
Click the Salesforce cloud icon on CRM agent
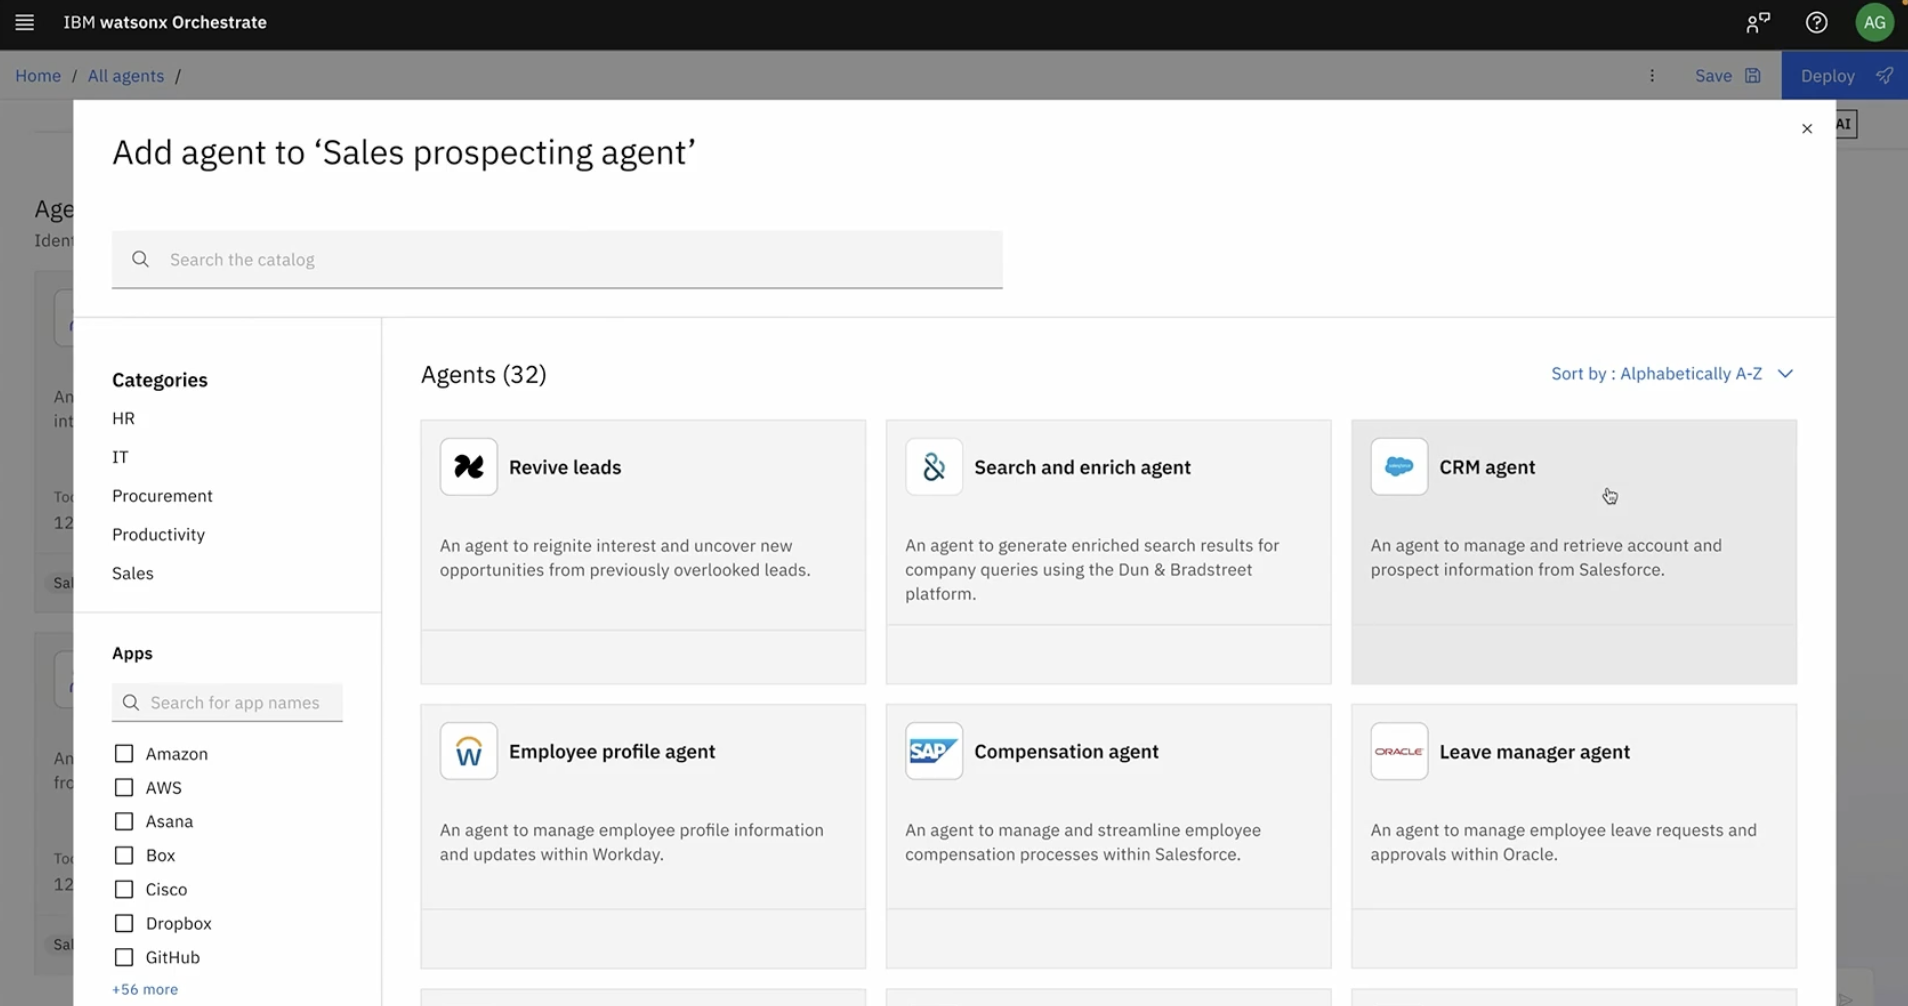pyautogui.click(x=1399, y=466)
